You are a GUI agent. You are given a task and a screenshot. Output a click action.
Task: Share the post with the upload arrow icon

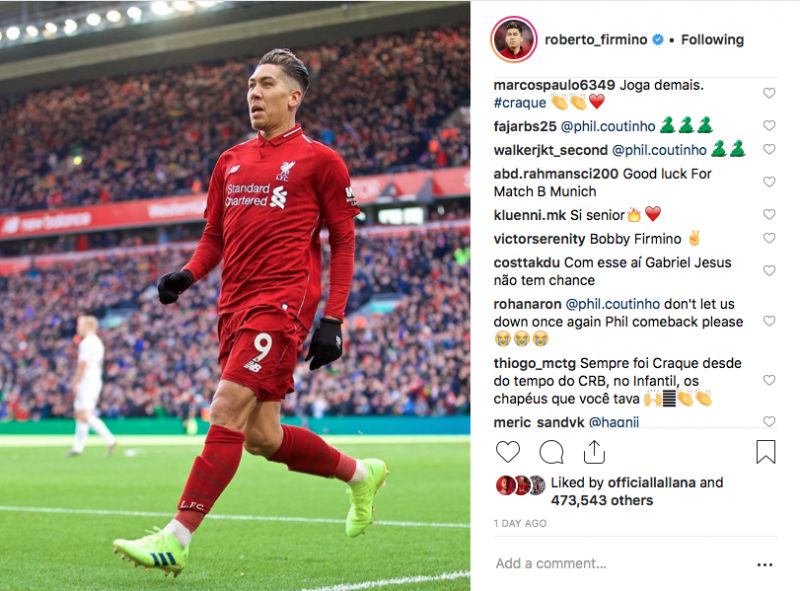(x=594, y=452)
